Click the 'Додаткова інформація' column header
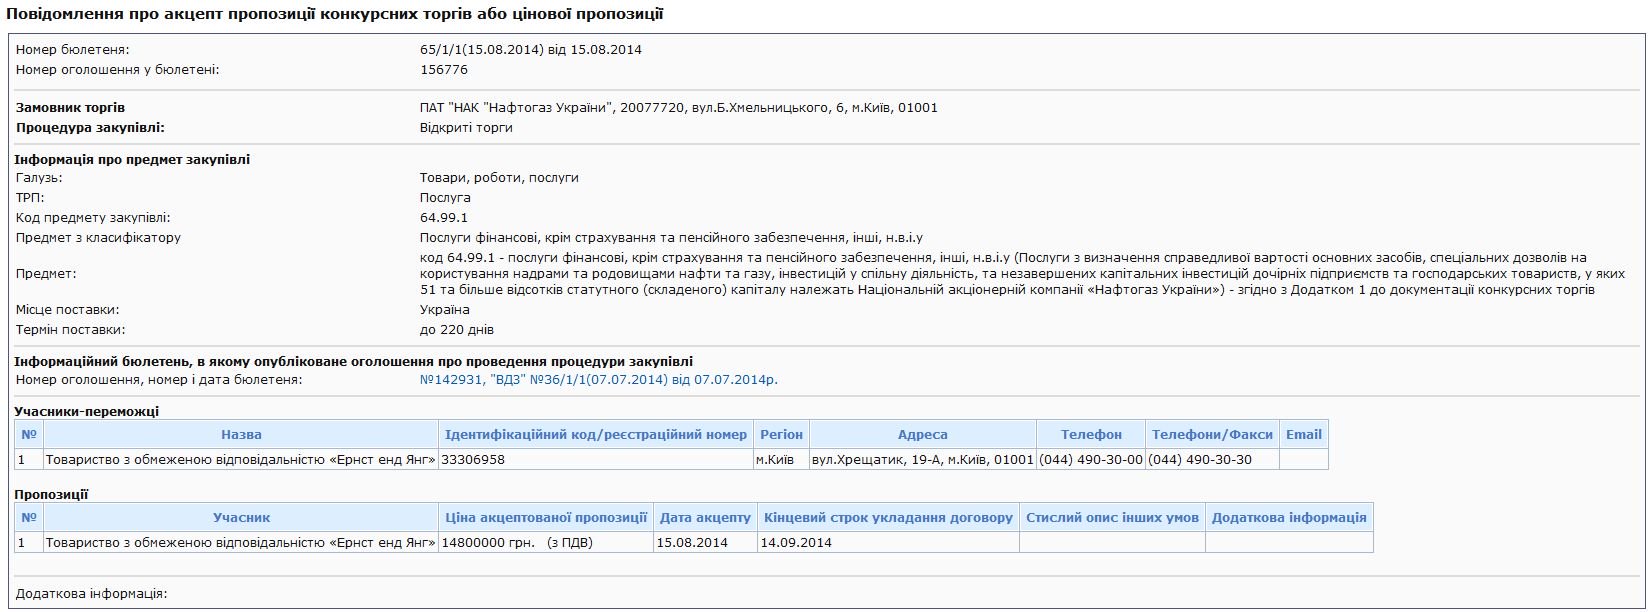1651x612 pixels. 1289,517
